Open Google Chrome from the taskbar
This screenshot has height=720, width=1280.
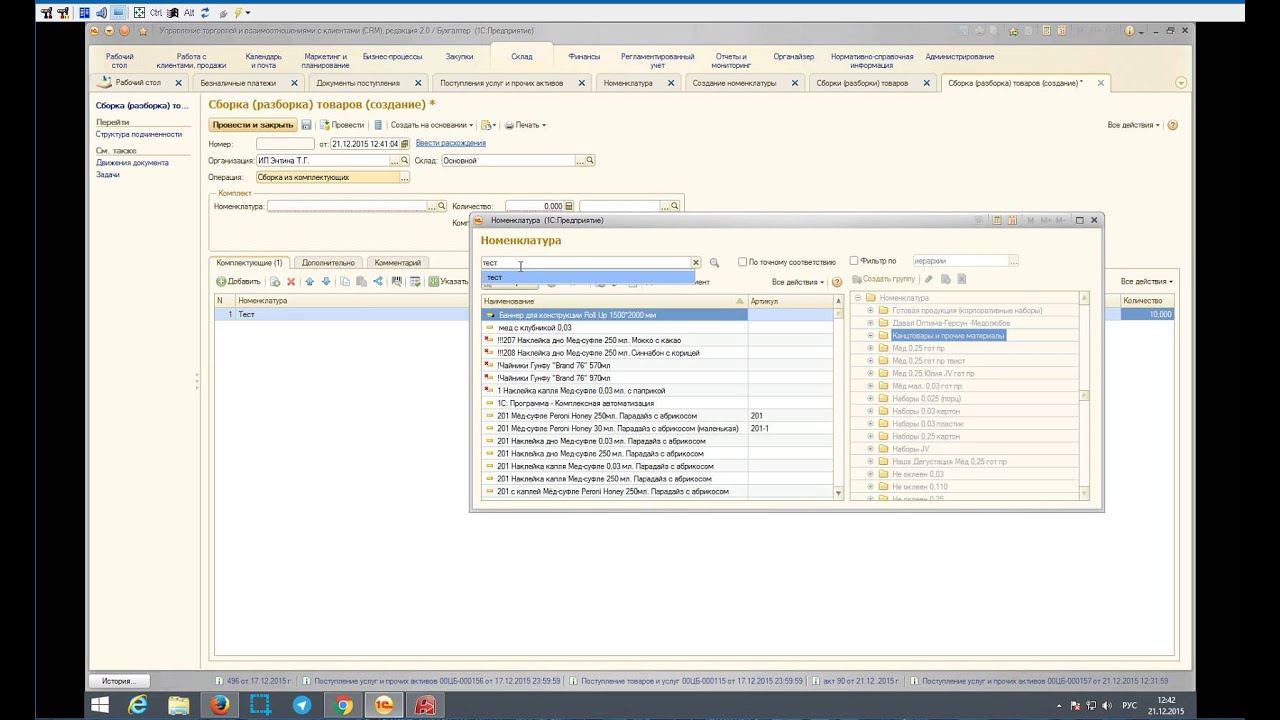[x=343, y=705]
